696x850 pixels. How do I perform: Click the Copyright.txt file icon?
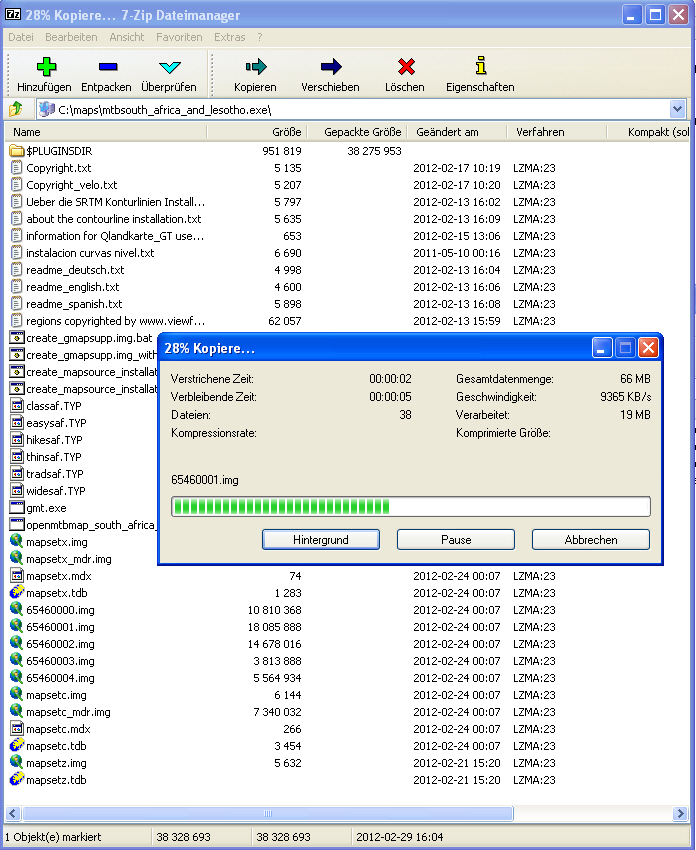pos(17,168)
